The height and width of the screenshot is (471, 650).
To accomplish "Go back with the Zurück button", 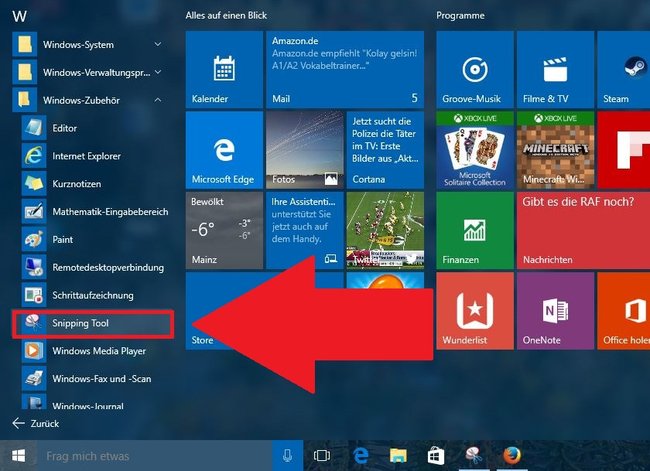I will coord(36,423).
